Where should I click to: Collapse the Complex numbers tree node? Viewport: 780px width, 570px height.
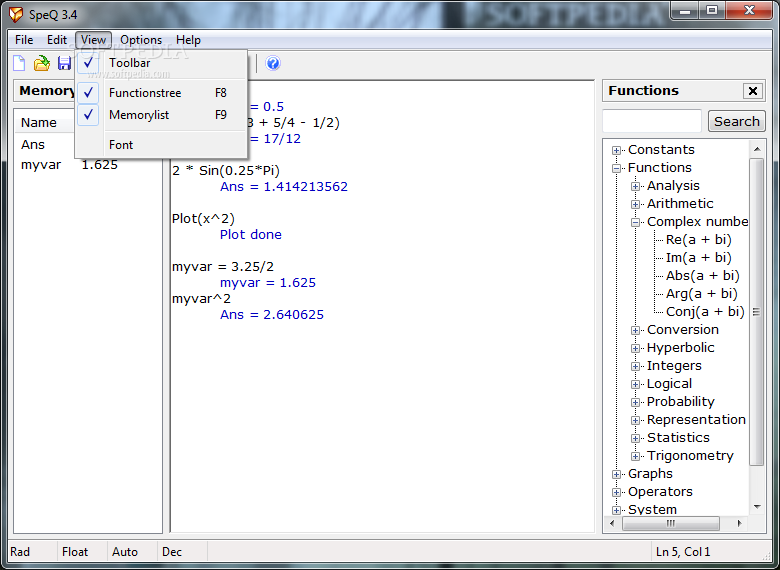click(635, 222)
